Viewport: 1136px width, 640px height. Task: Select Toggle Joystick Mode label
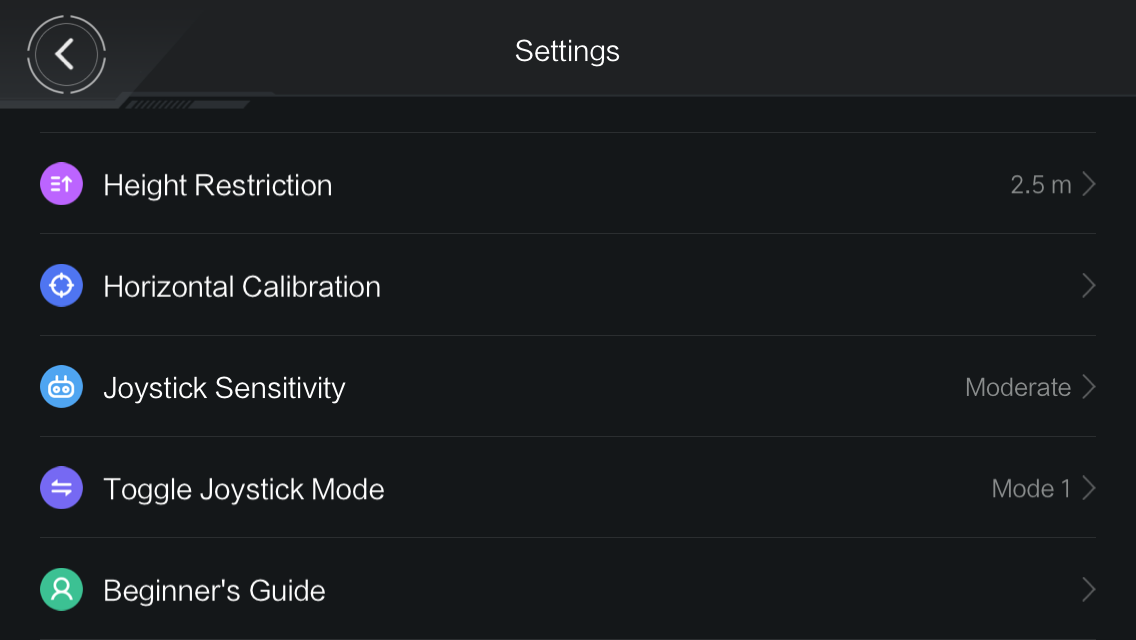coord(243,489)
